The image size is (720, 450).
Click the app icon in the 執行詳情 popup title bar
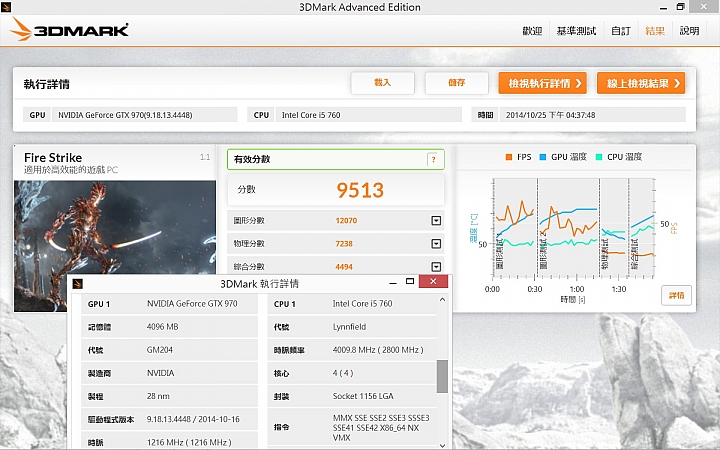(78, 283)
